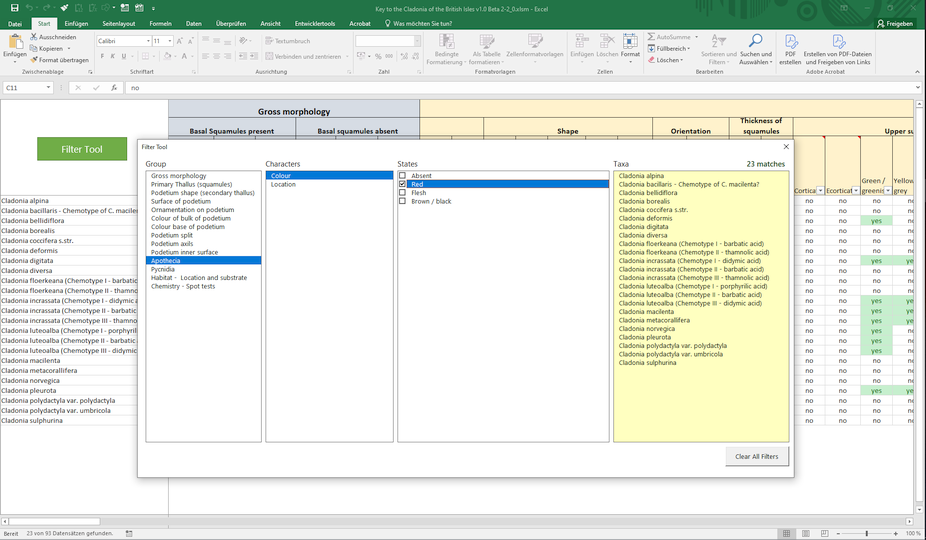Open the Calibri font name dropdown
The height and width of the screenshot is (540, 926).
(x=146, y=41)
